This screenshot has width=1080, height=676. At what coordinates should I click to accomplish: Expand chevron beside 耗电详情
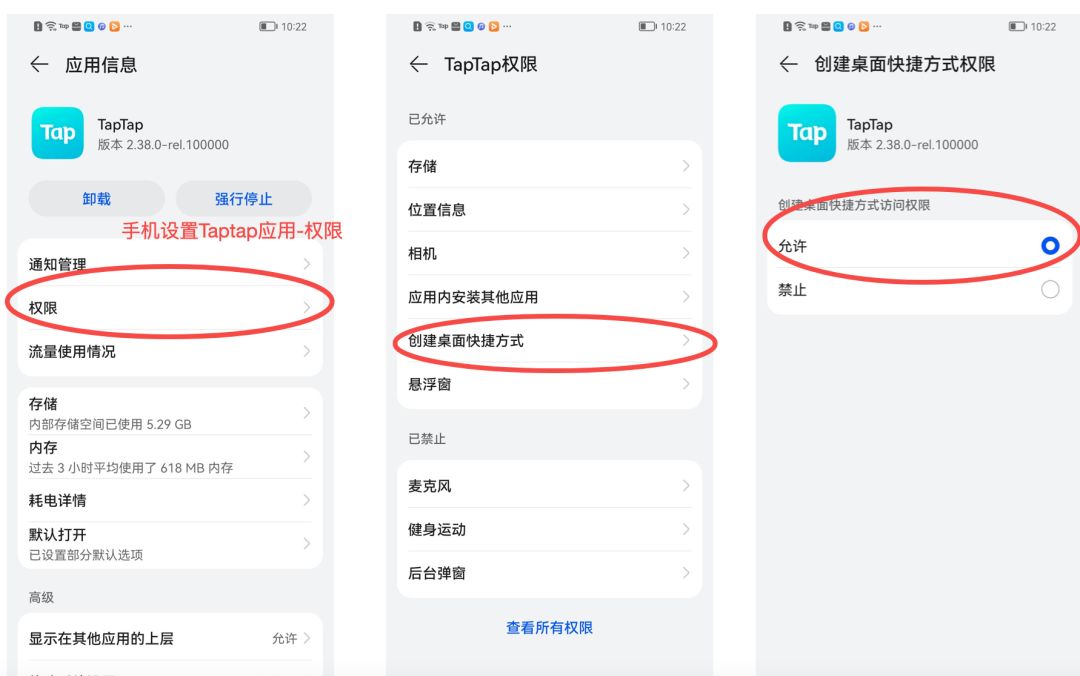click(x=307, y=500)
